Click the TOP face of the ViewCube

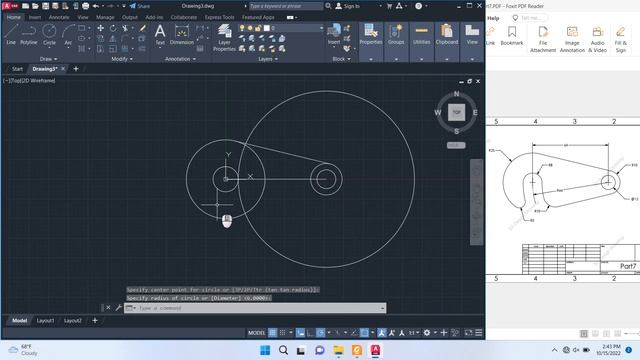[x=456, y=112]
